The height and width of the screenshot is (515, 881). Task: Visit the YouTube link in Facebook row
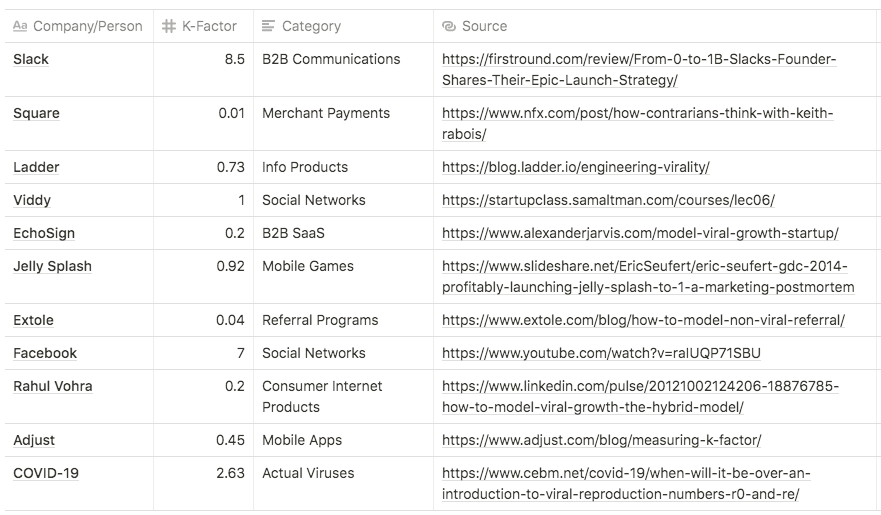click(x=601, y=353)
